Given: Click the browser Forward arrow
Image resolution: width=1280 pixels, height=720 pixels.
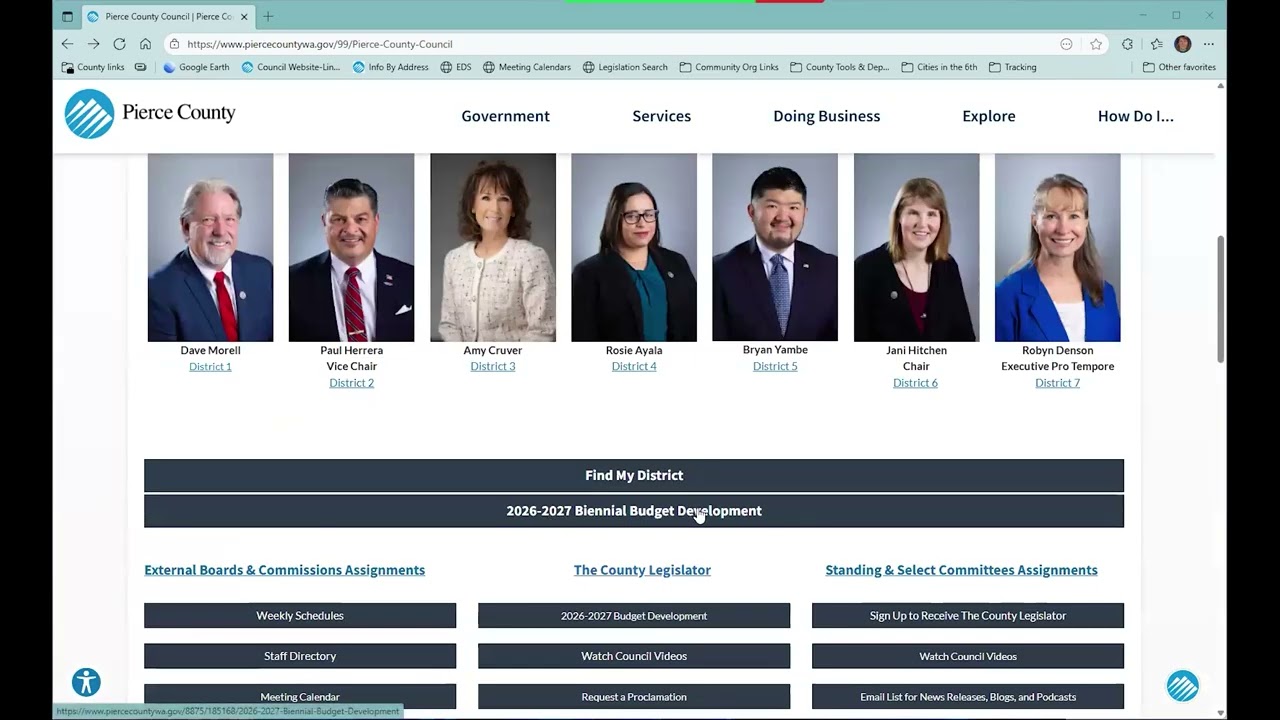Looking at the screenshot, I should click(93, 44).
